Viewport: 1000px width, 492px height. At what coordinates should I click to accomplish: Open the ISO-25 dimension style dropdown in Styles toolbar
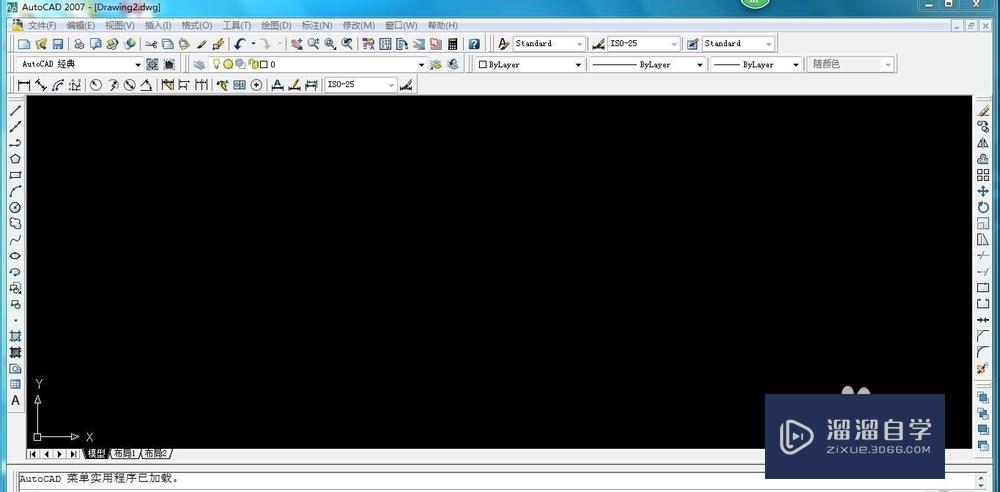click(x=675, y=44)
